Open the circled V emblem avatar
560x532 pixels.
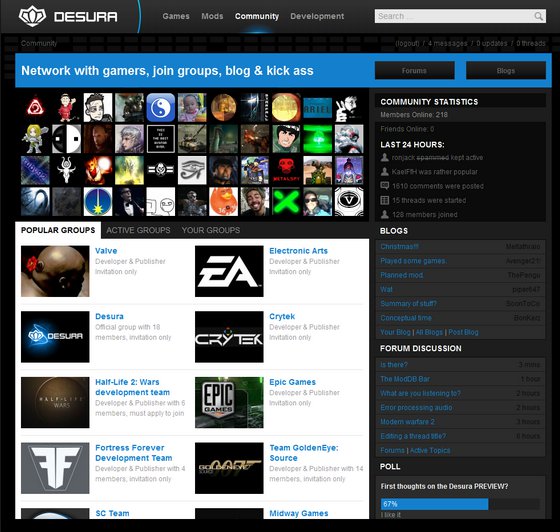click(349, 202)
